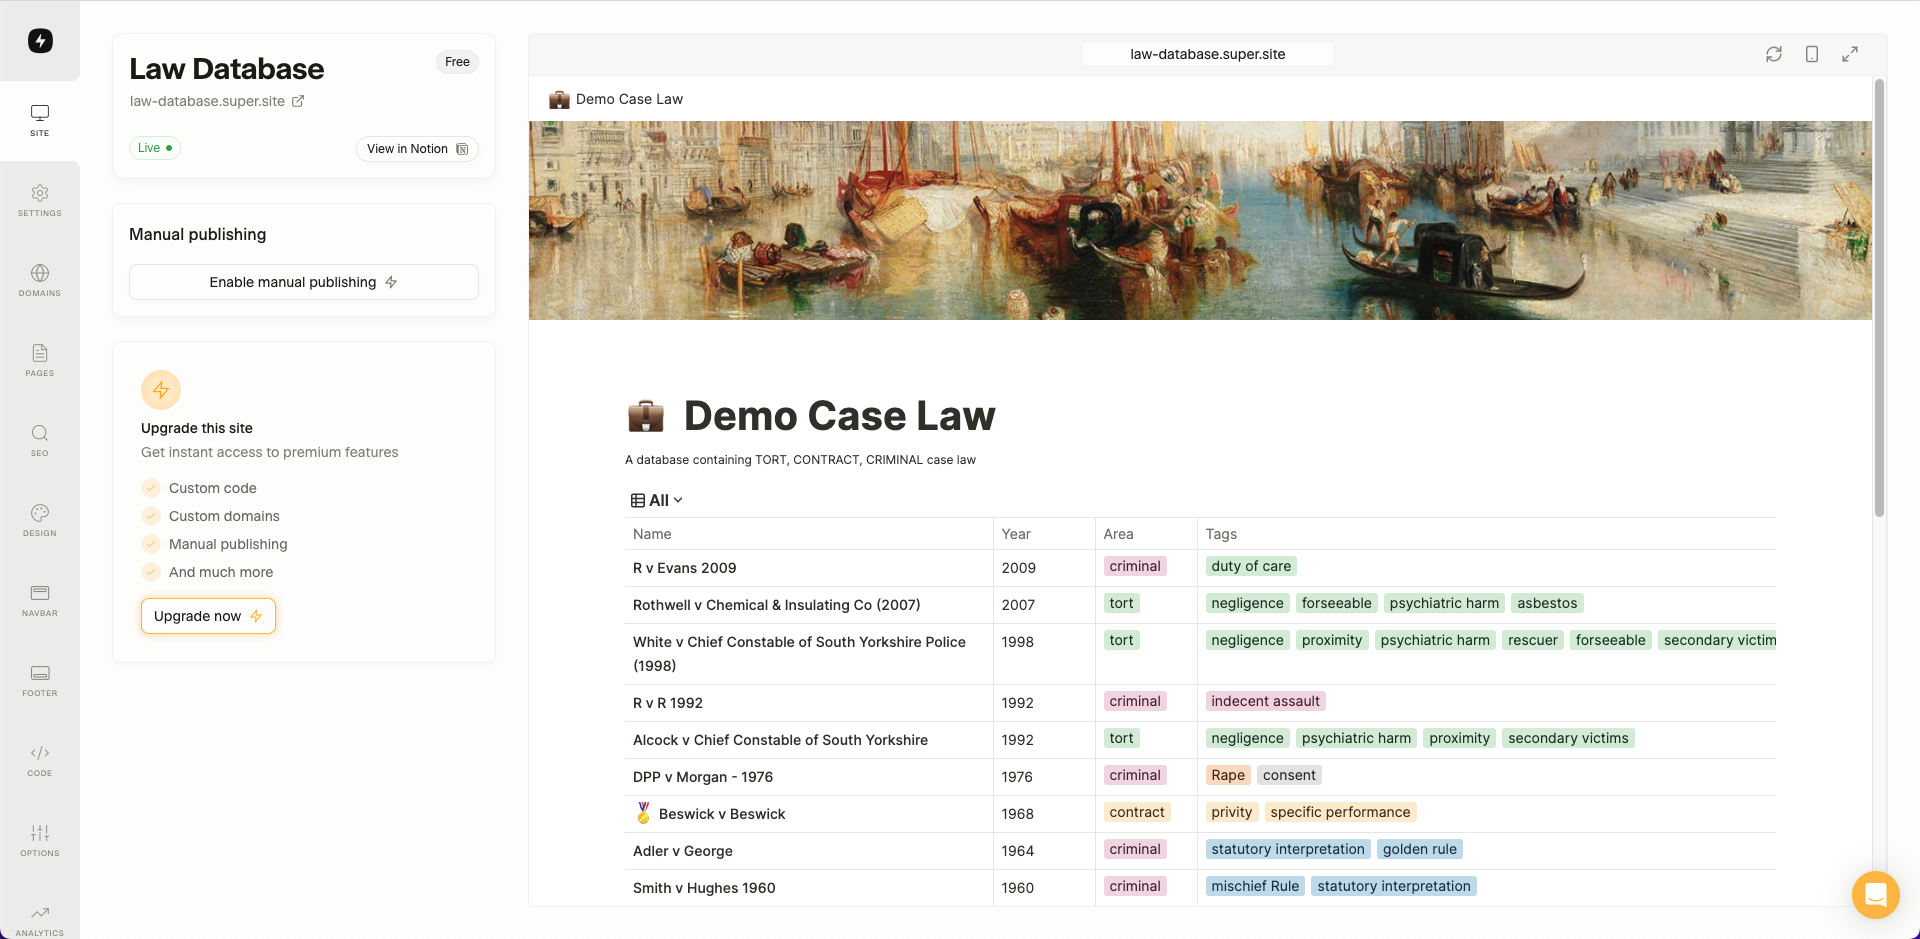Click the Free plan badge

tap(457, 62)
